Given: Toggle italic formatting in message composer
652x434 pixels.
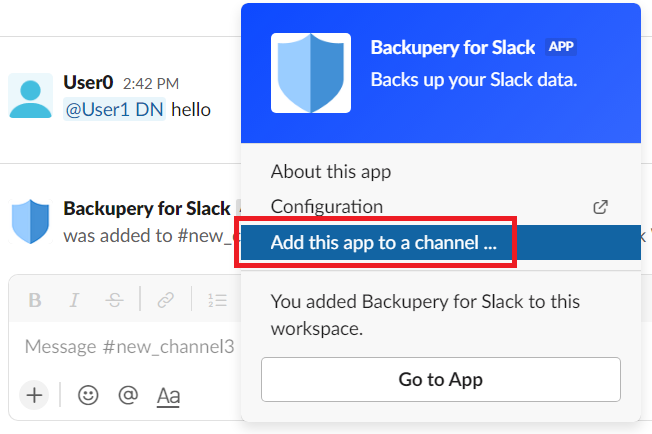Looking at the screenshot, I should pos(74,300).
